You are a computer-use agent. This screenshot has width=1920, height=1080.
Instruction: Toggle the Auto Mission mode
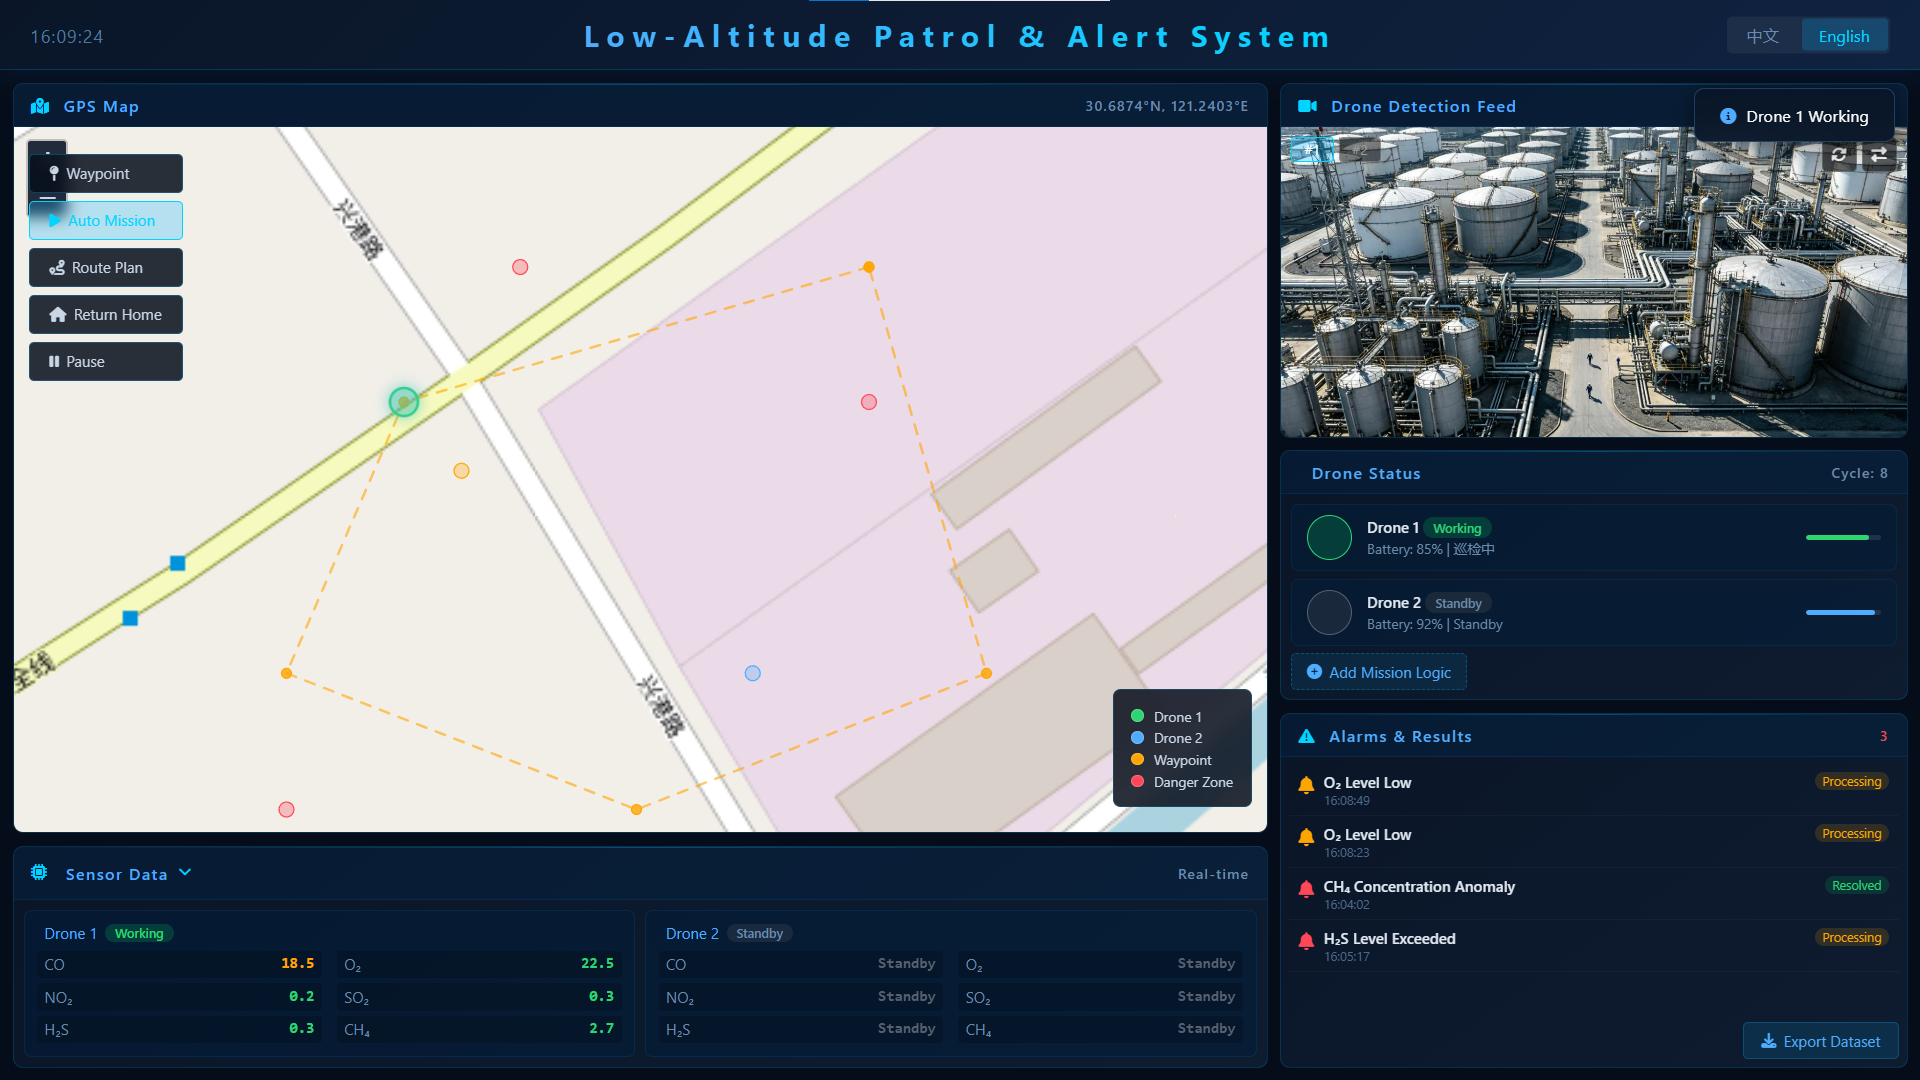point(106,220)
